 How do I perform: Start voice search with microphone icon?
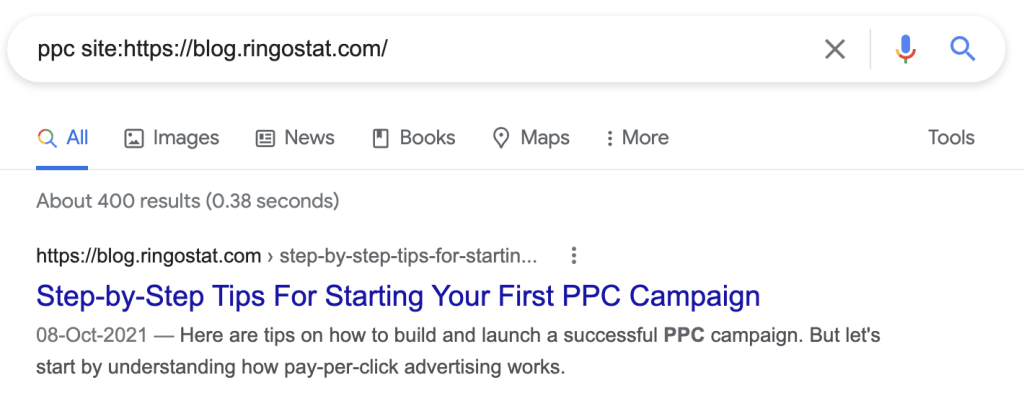(x=905, y=49)
